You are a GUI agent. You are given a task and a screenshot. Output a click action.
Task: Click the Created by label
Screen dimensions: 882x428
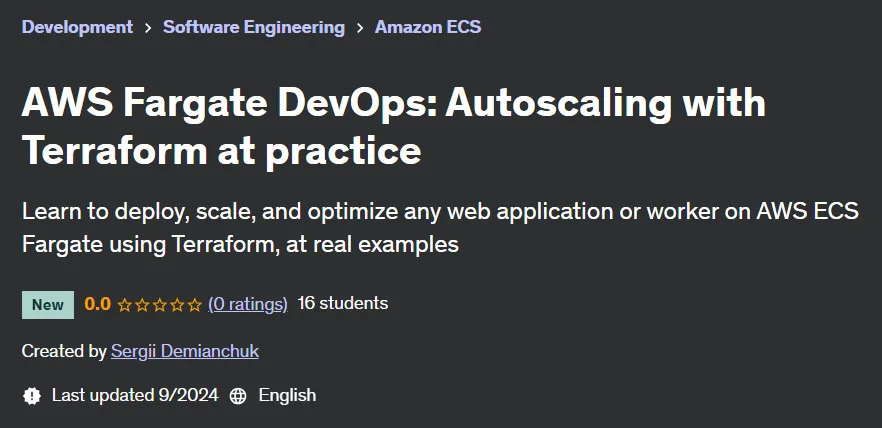click(x=64, y=351)
